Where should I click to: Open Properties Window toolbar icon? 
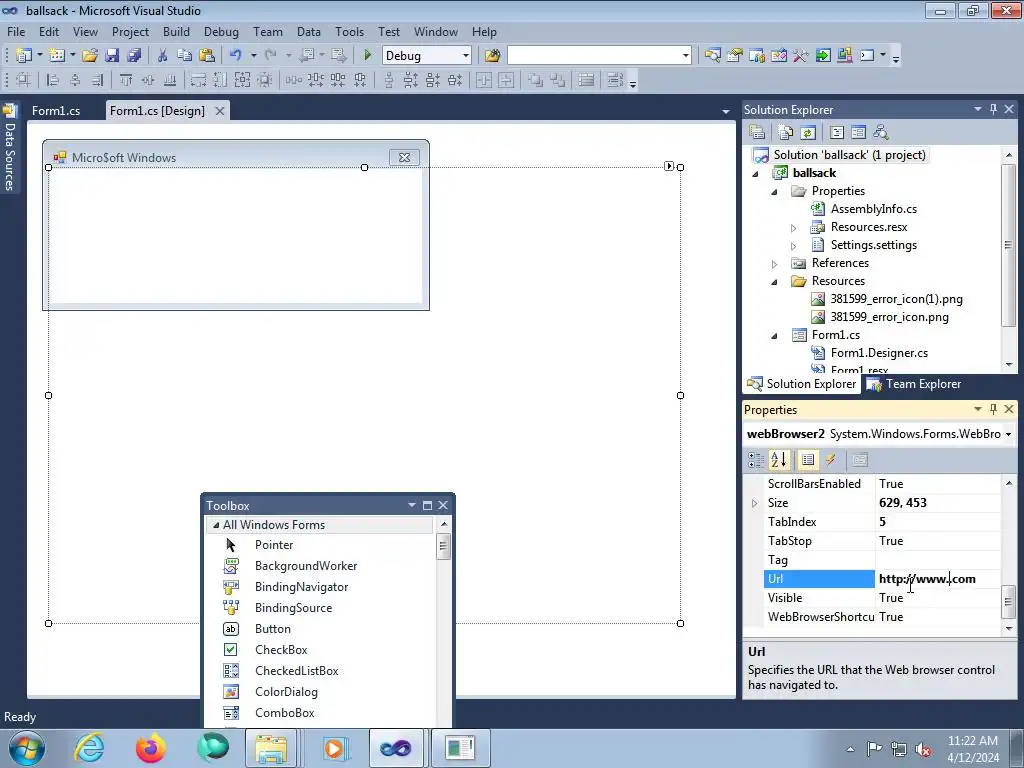(x=735, y=56)
